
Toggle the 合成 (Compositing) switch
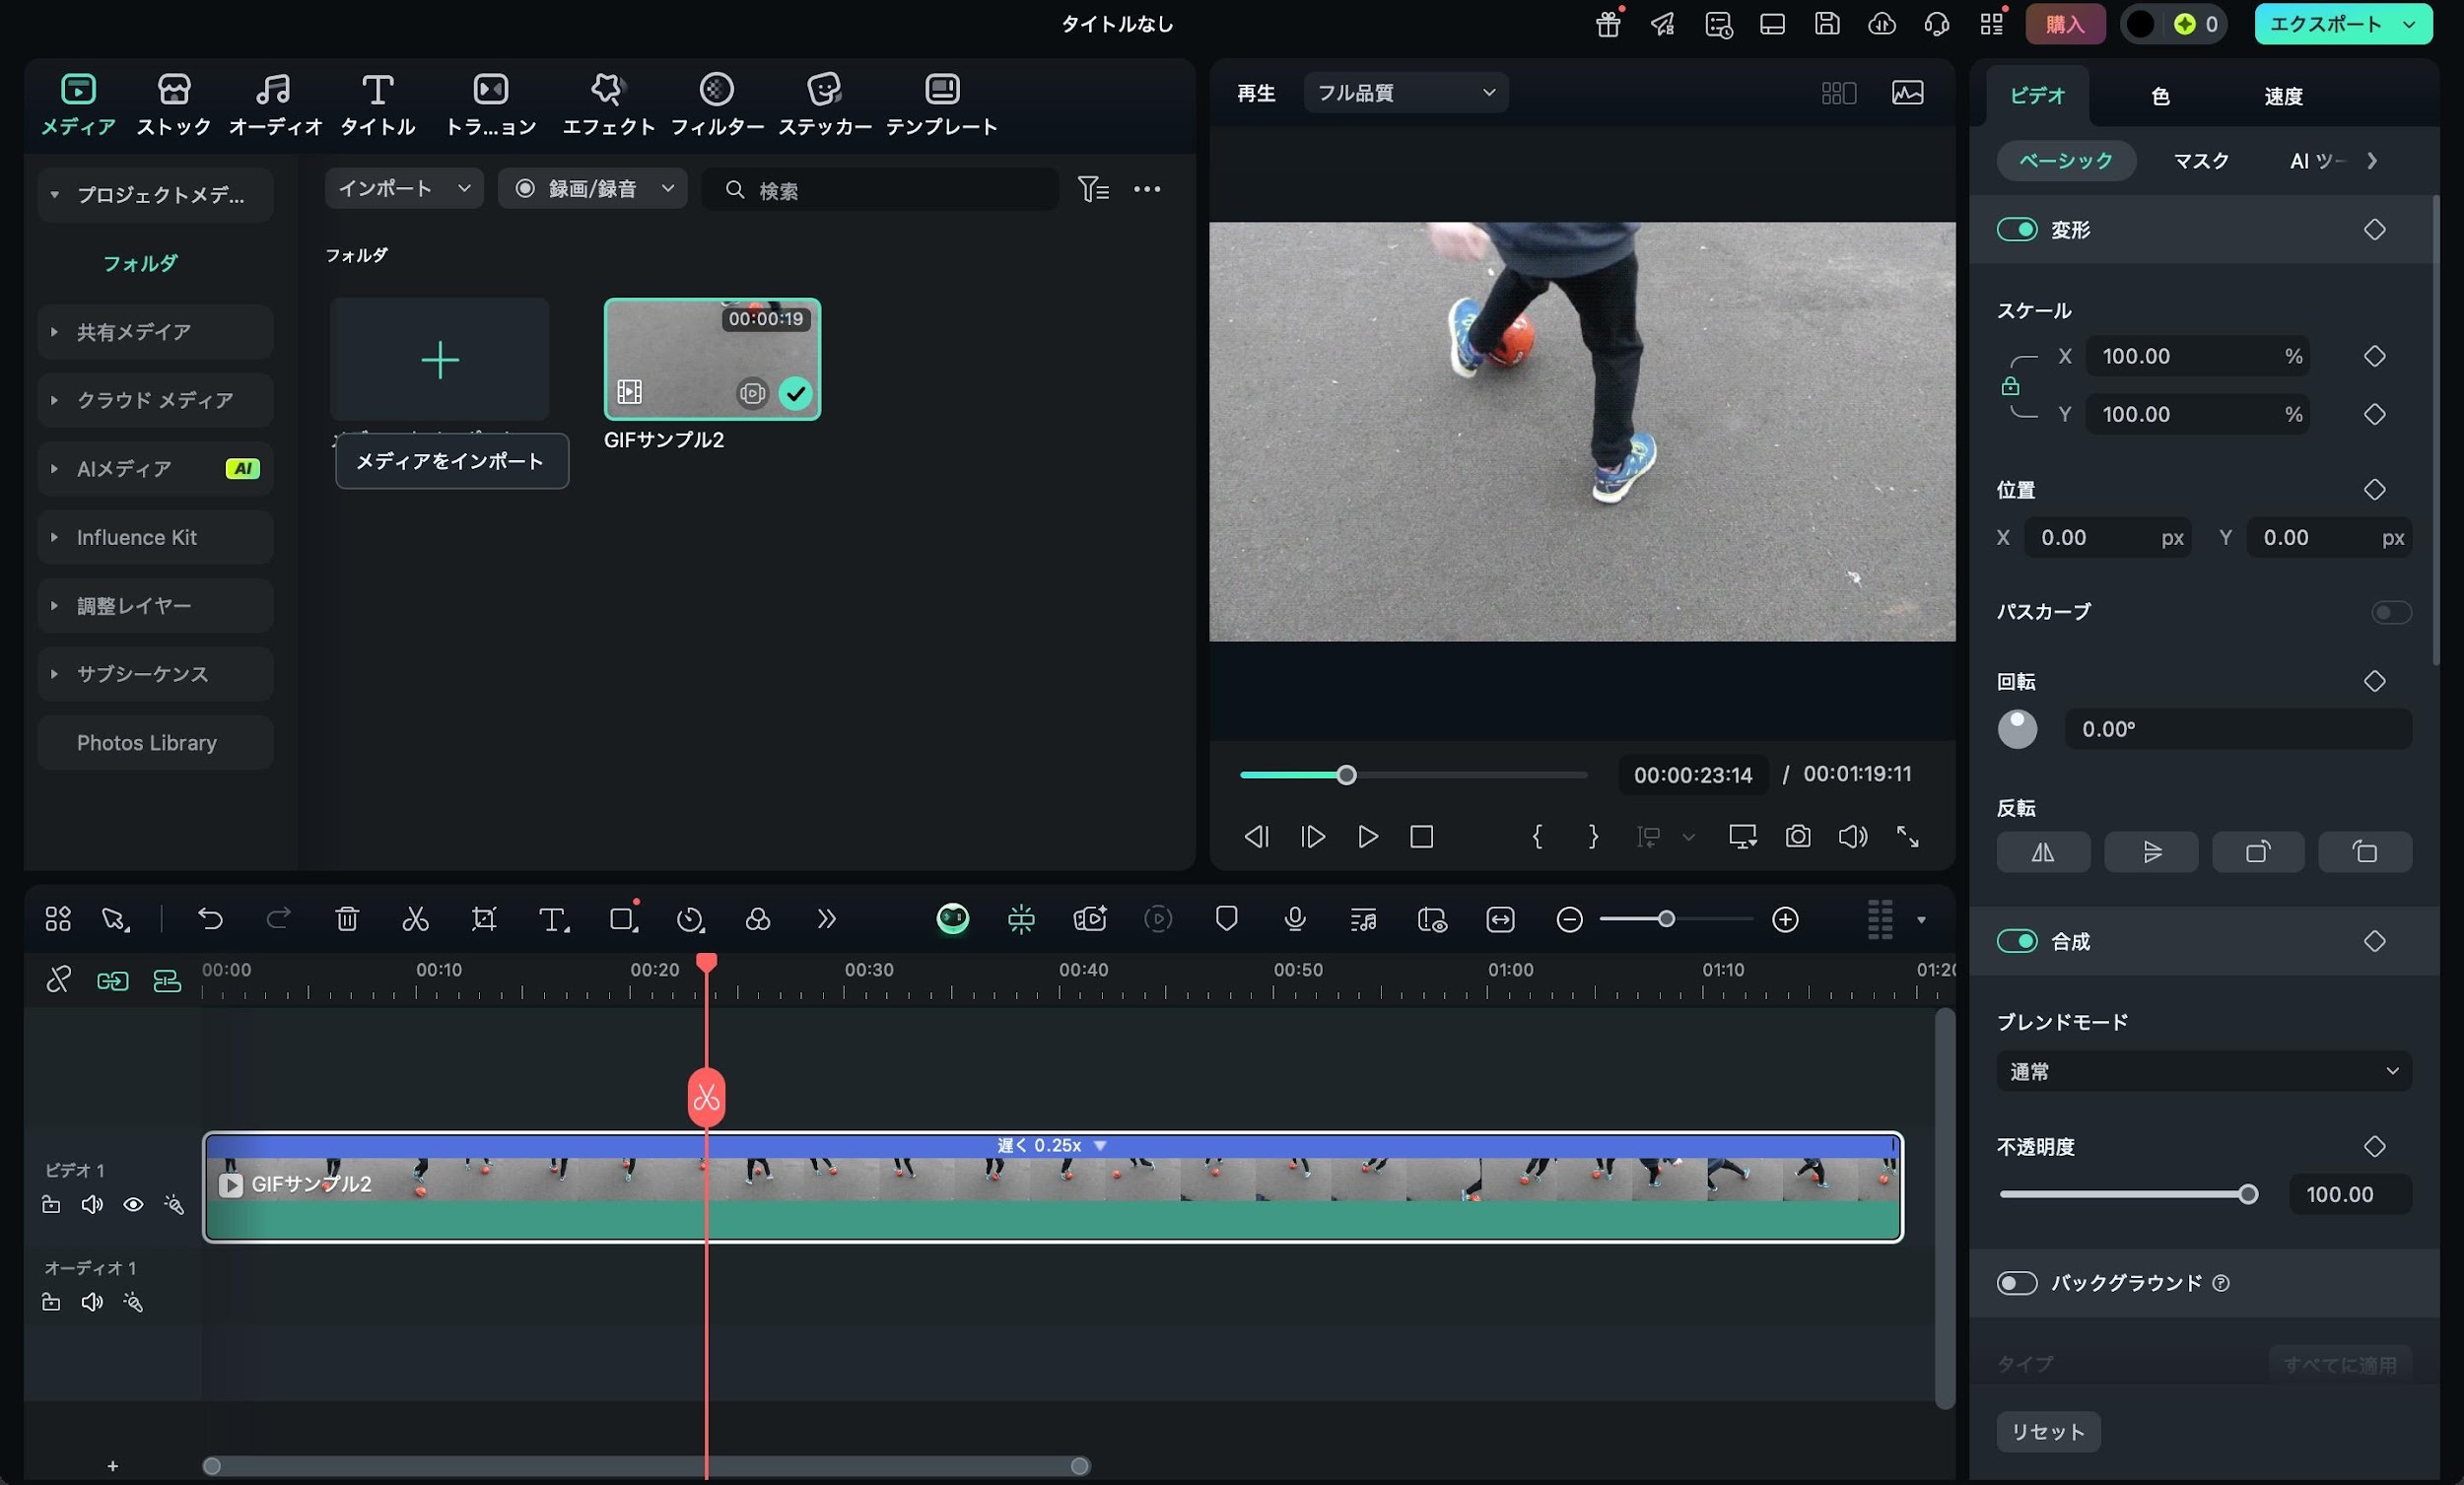pos(2017,941)
